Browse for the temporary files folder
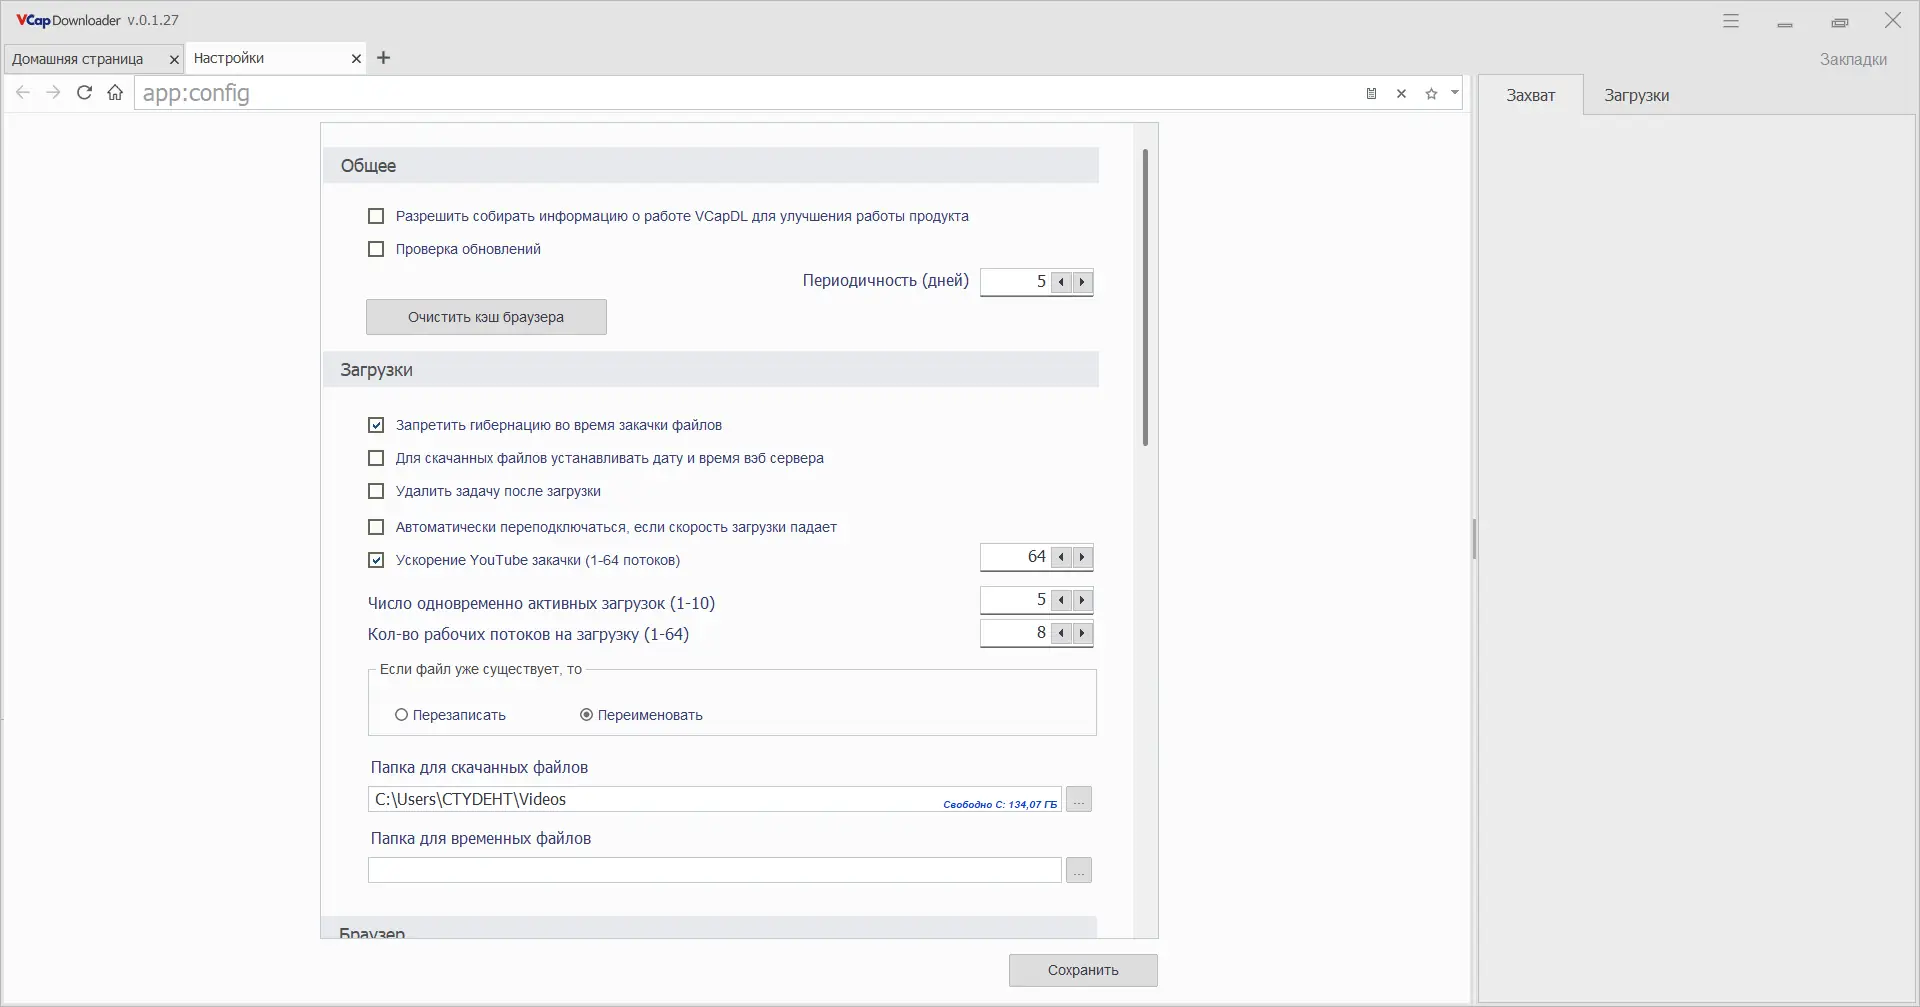Viewport: 1920px width, 1007px height. (1079, 870)
